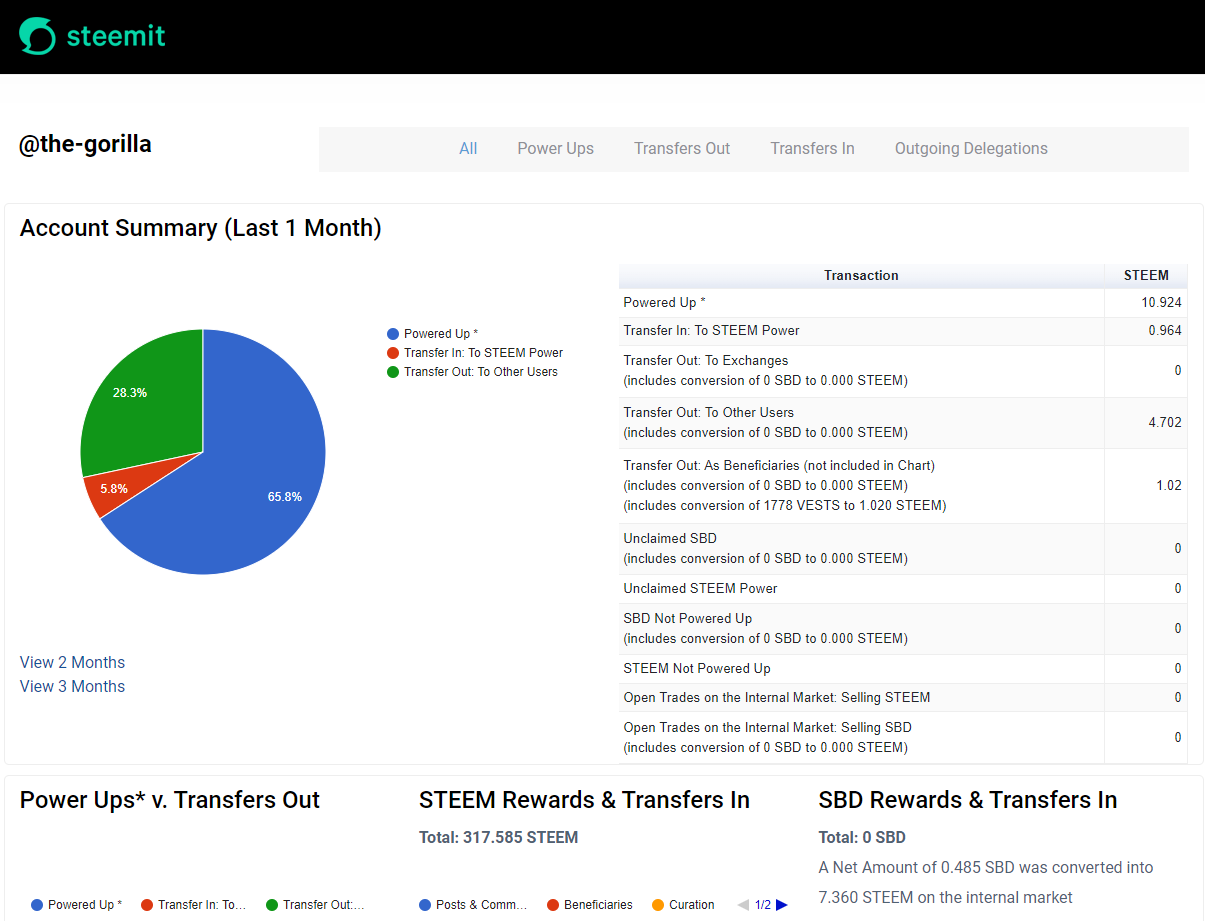Click the Curation legend entry
1205x921 pixels.
pos(683,905)
